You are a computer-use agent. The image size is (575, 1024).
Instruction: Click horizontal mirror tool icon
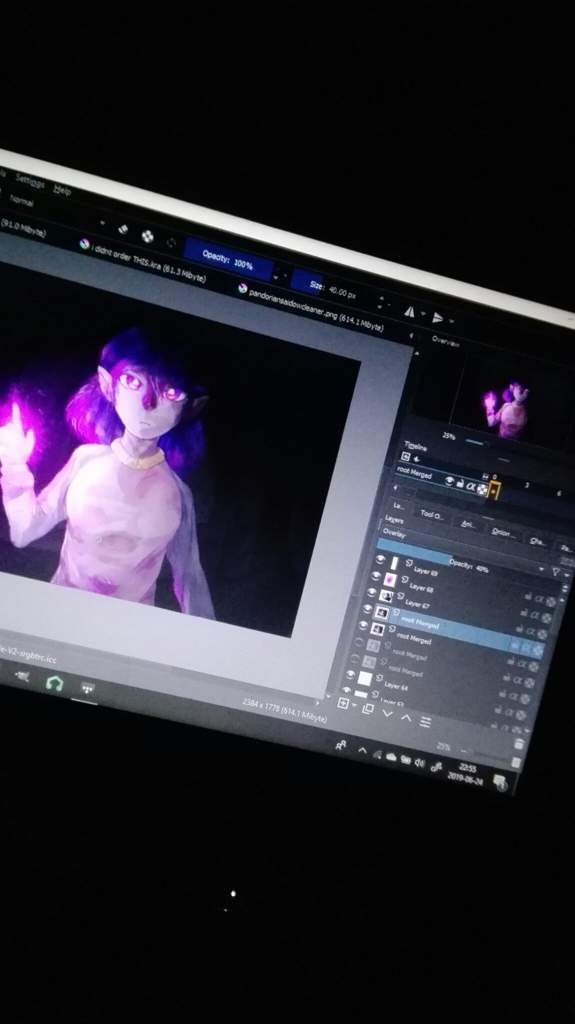click(410, 312)
